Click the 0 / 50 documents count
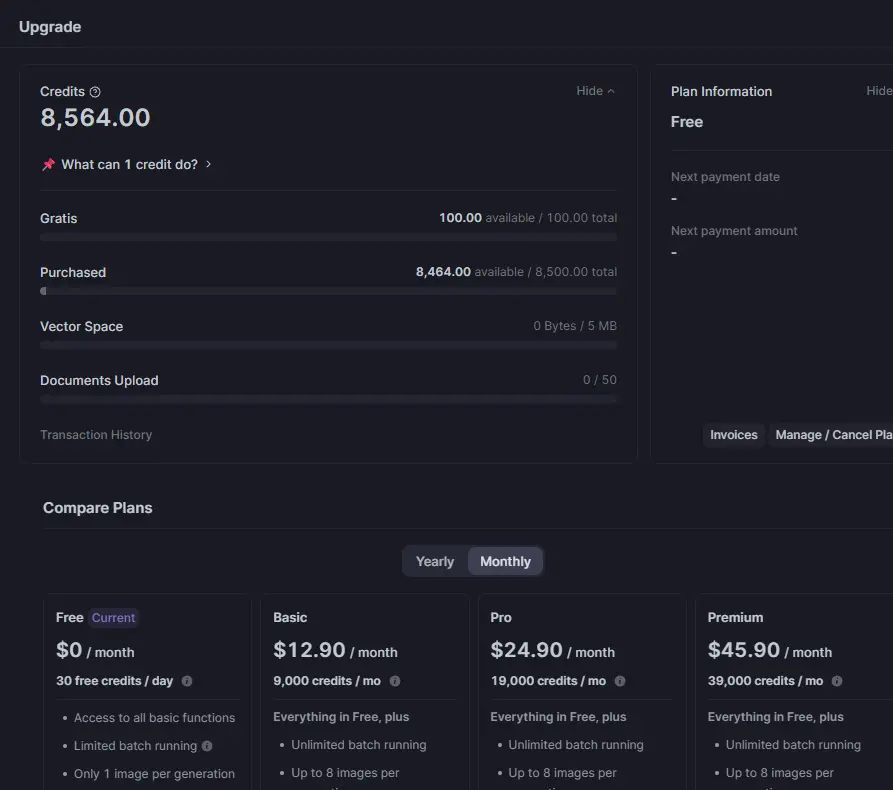 [x=599, y=380]
